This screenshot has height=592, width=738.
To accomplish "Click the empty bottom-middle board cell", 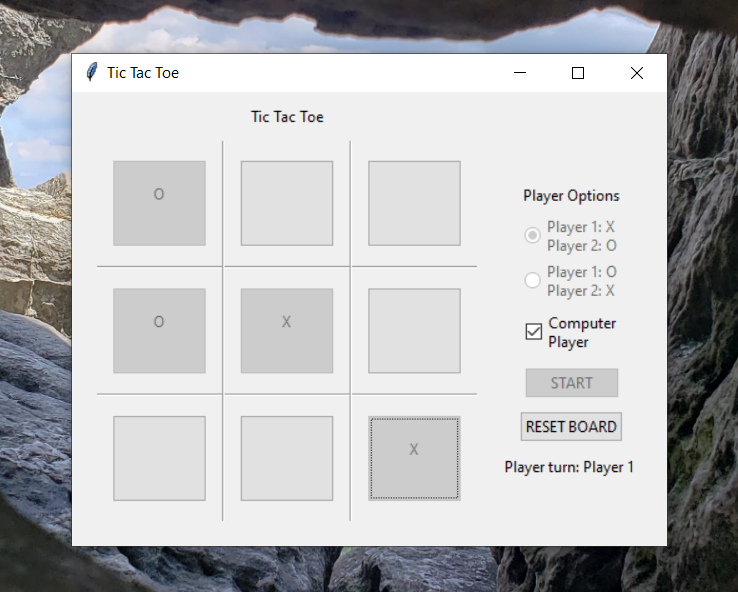I will 287,458.
